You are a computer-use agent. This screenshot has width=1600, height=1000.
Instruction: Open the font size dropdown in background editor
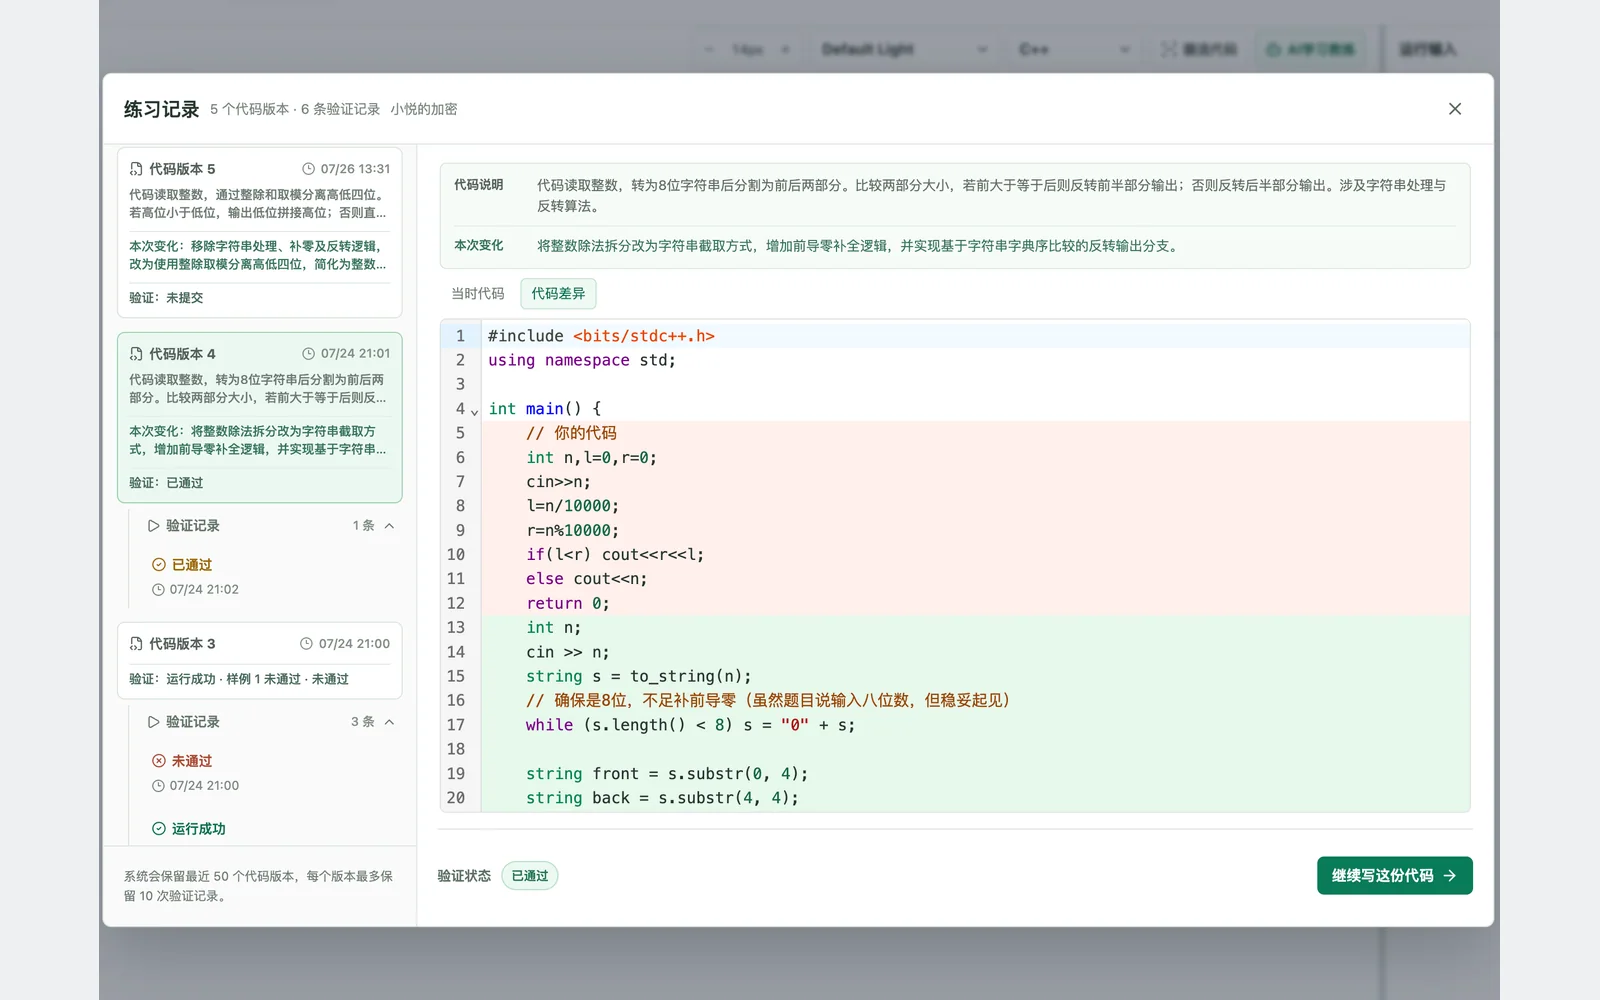pyautogui.click(x=748, y=49)
